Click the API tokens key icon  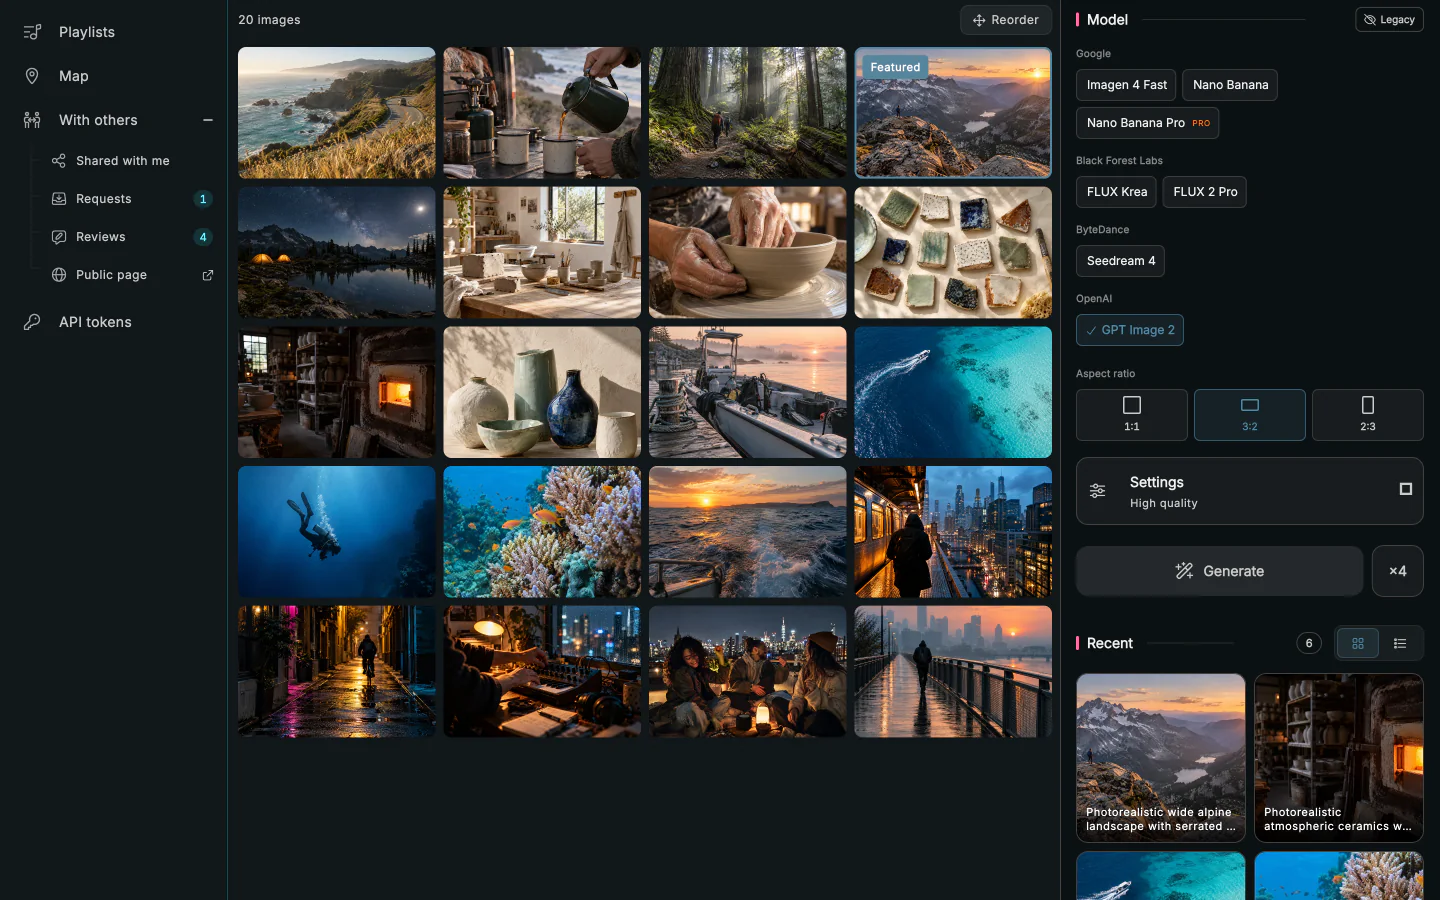pyautogui.click(x=32, y=322)
